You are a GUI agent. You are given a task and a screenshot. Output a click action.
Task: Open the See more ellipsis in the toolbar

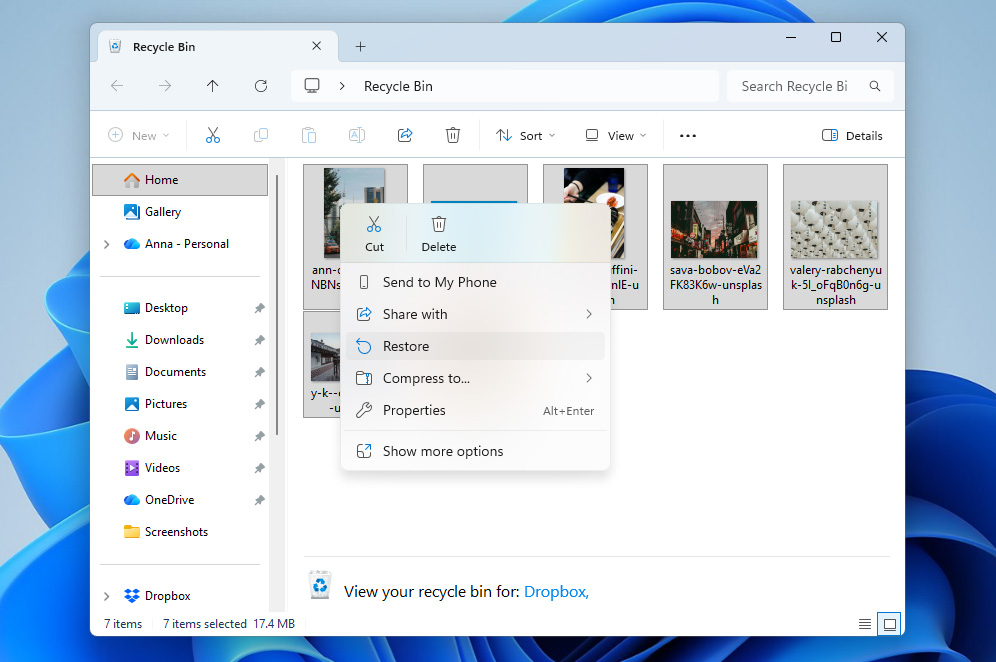click(x=687, y=135)
